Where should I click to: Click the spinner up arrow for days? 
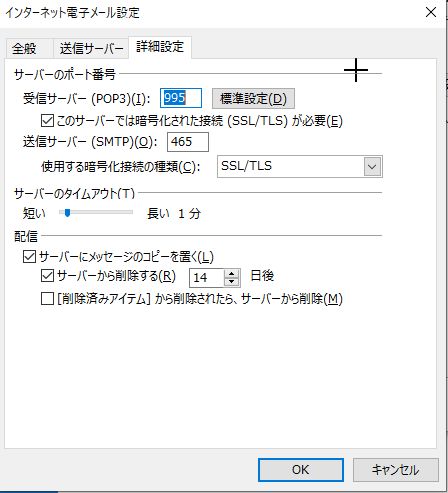[x=232, y=274]
